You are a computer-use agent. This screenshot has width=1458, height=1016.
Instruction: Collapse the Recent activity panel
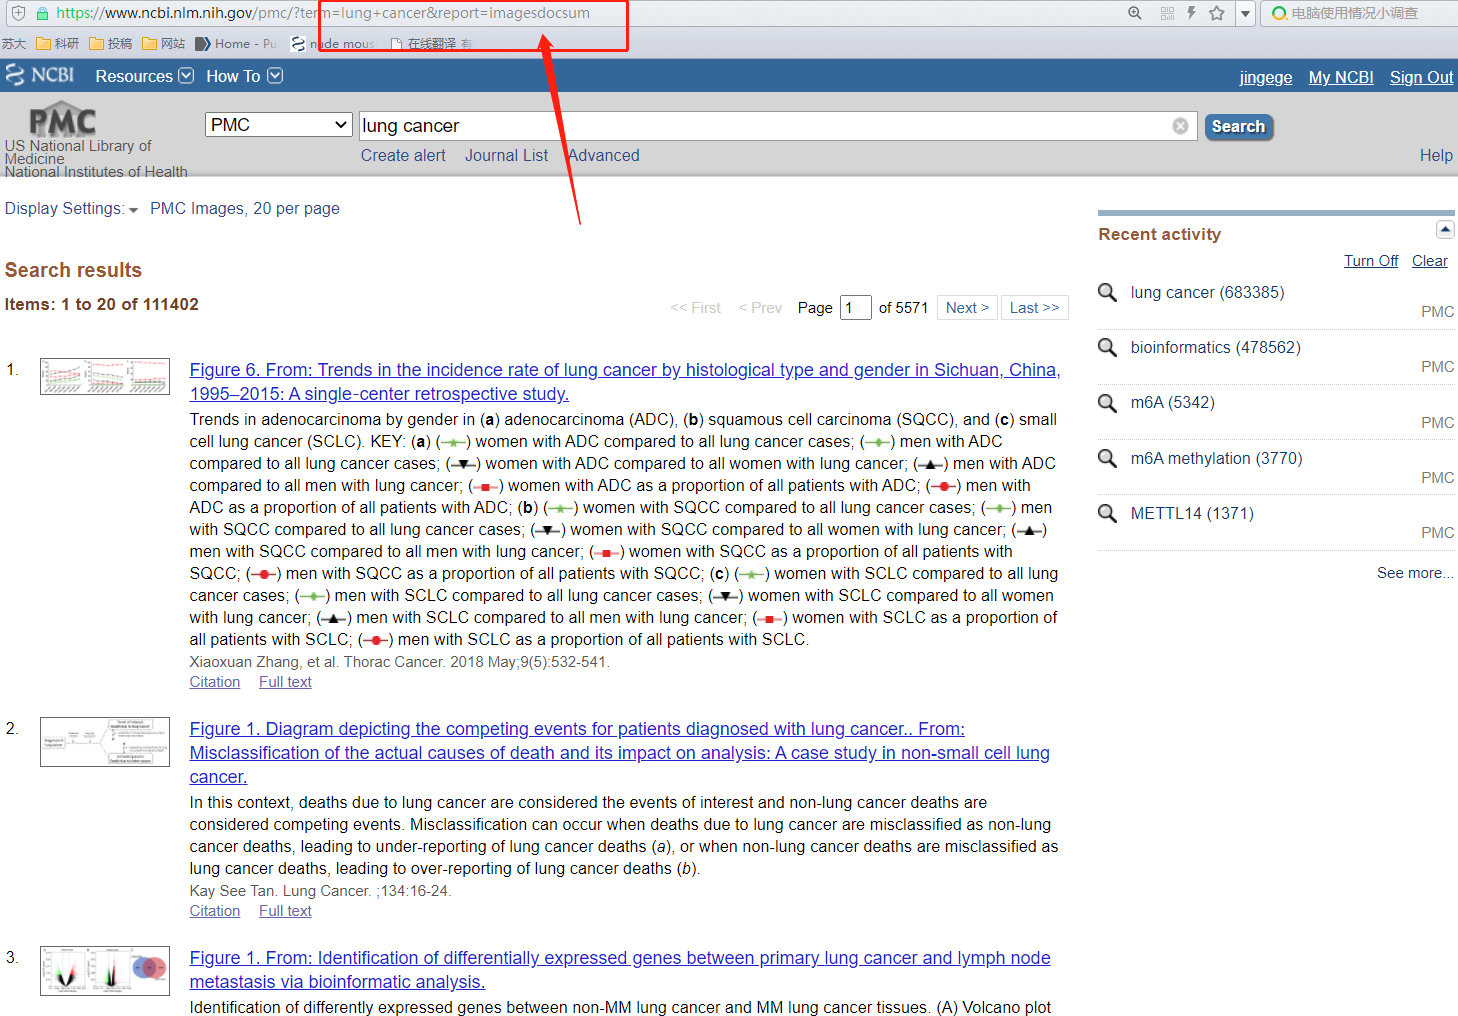click(x=1445, y=230)
